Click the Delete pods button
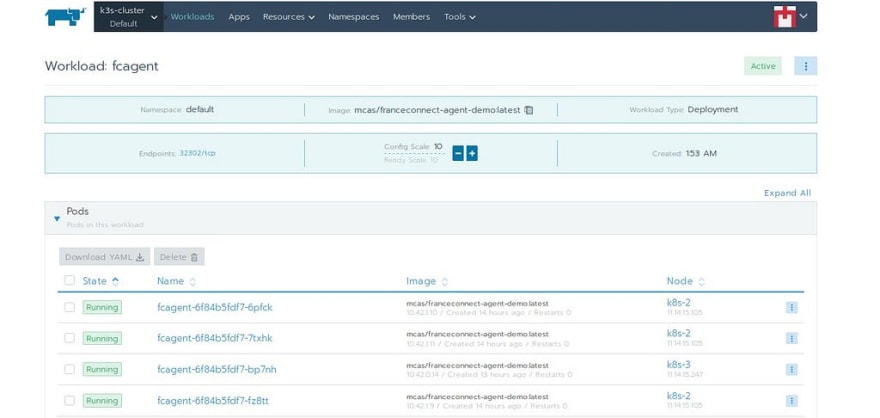 click(x=179, y=257)
